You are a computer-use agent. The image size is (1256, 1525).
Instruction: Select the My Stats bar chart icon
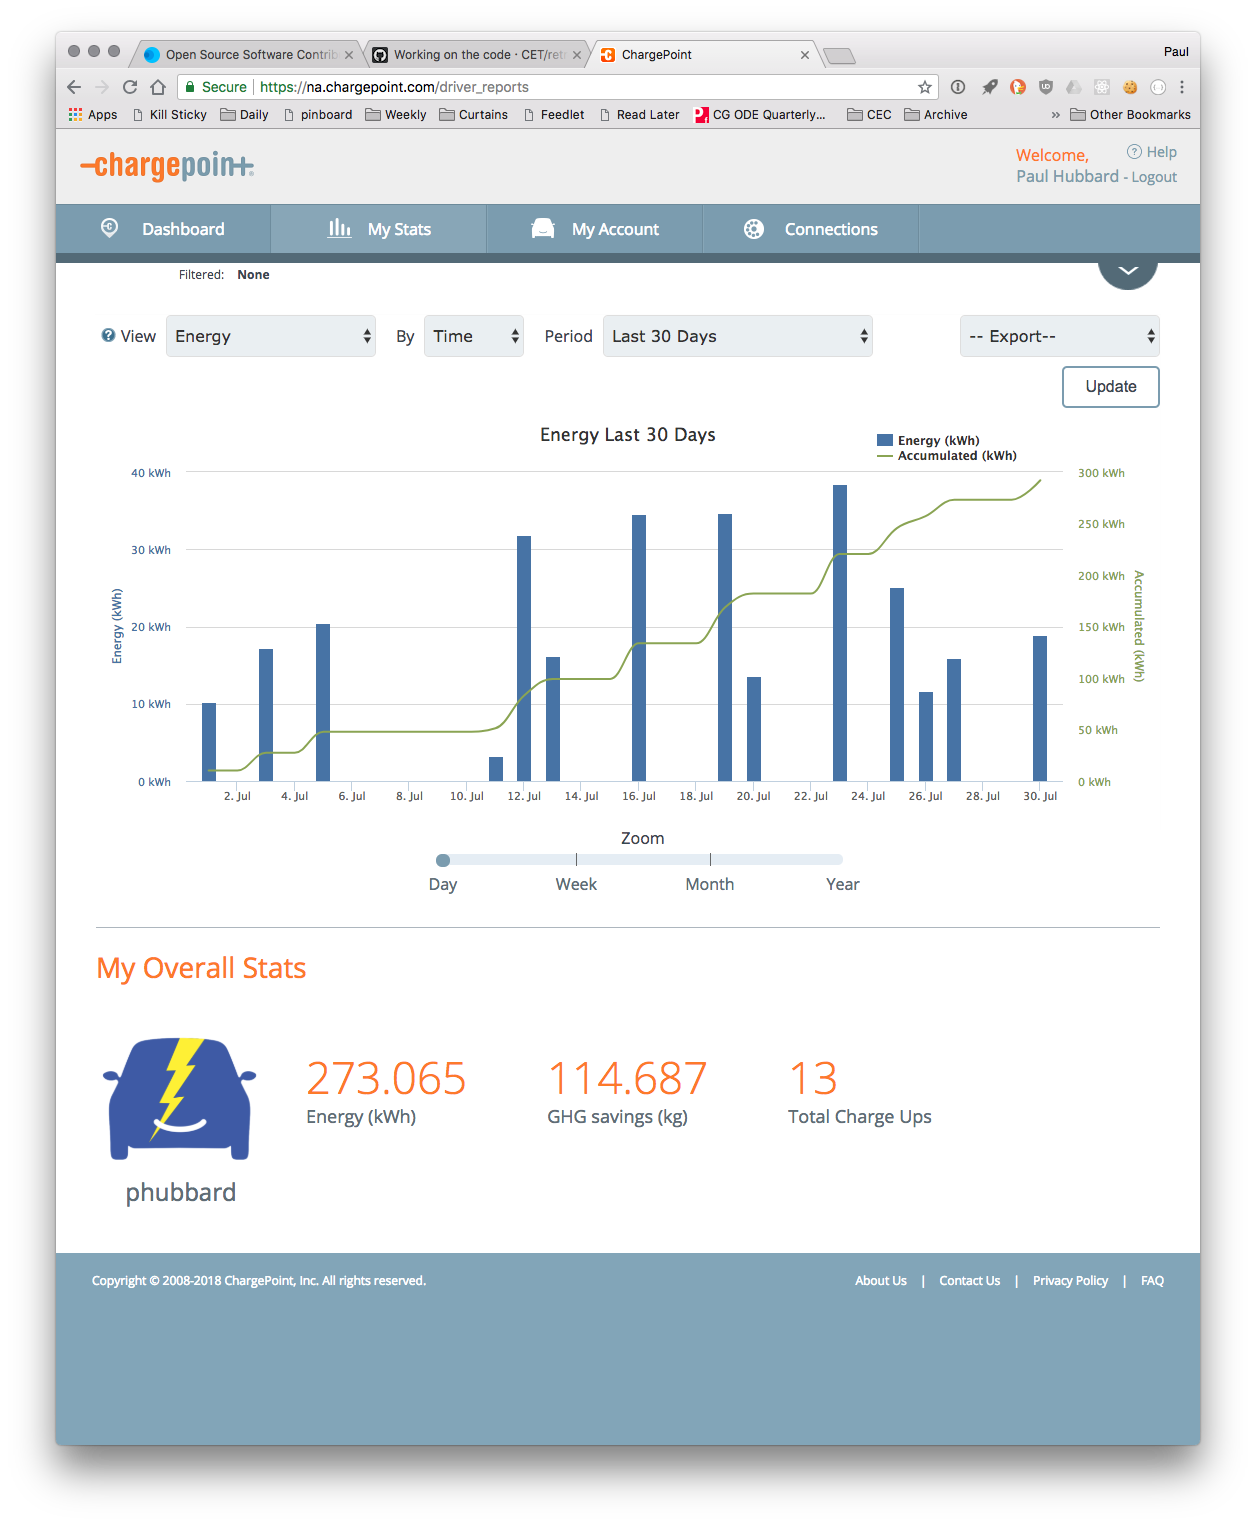(x=340, y=228)
